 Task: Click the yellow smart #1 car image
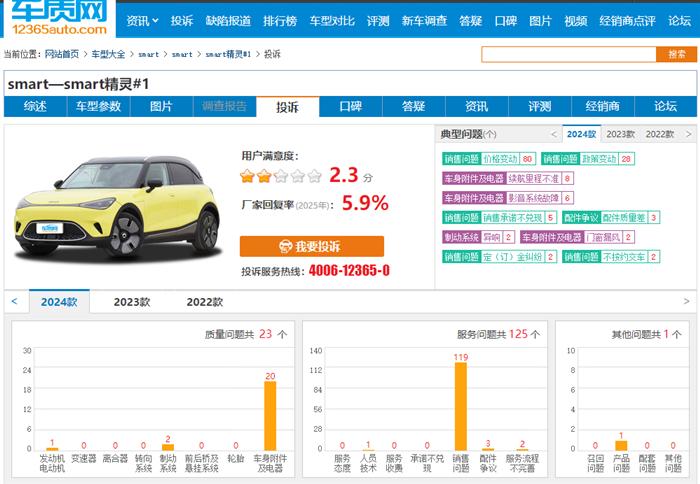pyautogui.click(x=117, y=208)
